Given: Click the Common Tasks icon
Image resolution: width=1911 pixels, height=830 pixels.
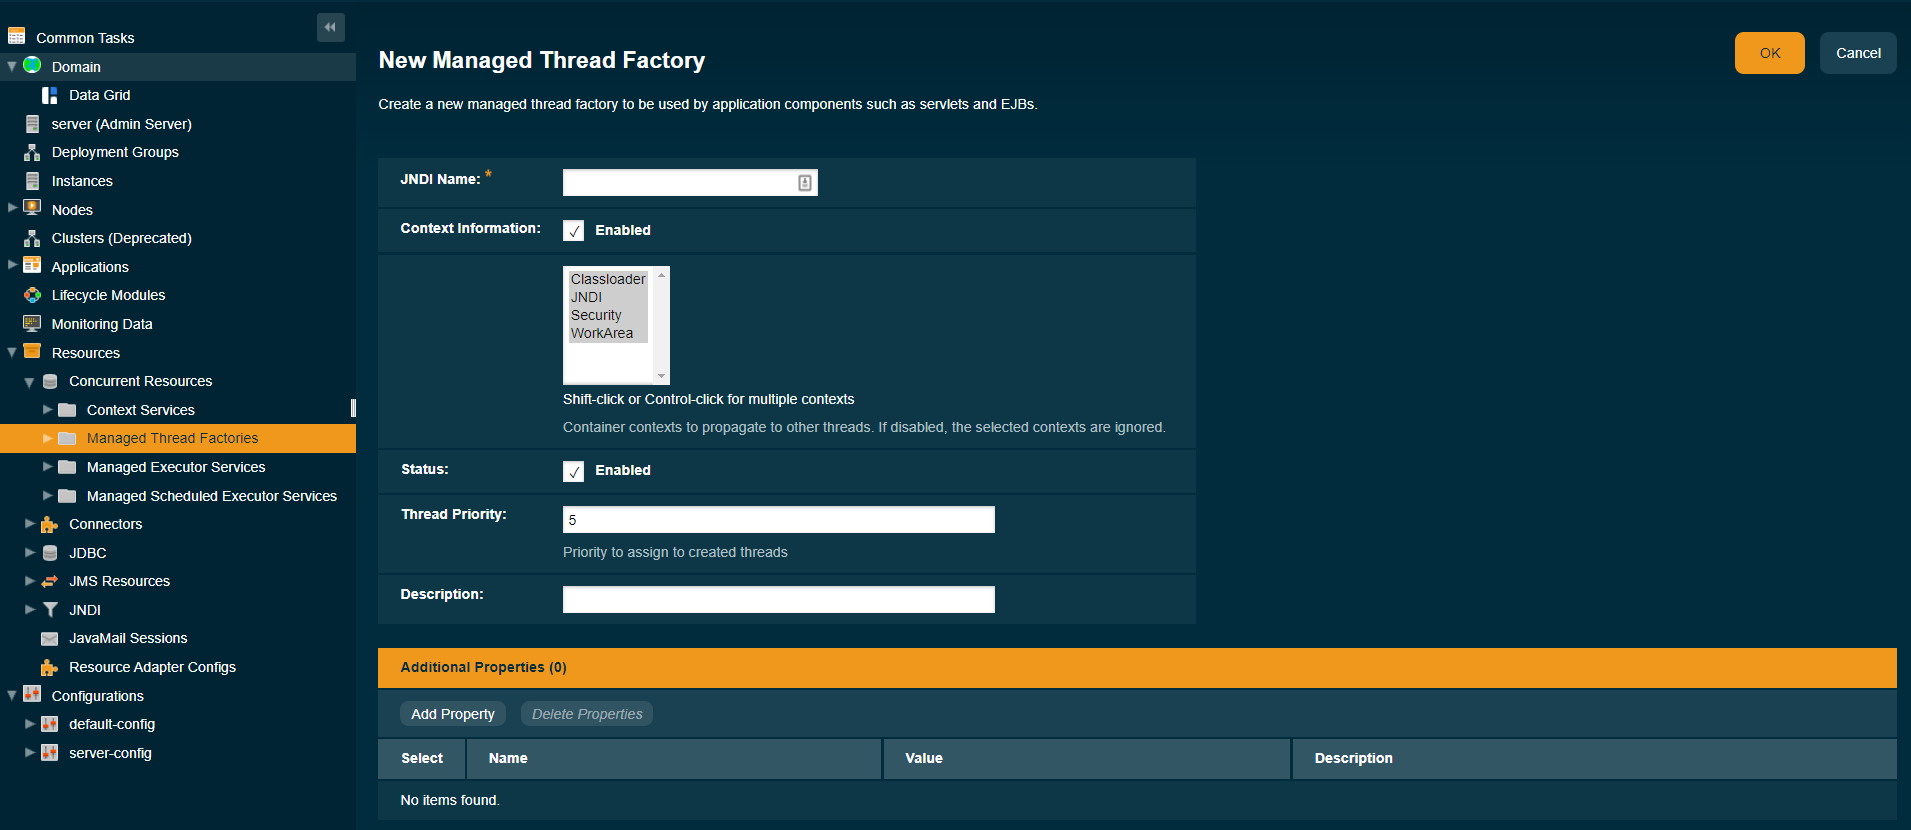Looking at the screenshot, I should point(17,37).
